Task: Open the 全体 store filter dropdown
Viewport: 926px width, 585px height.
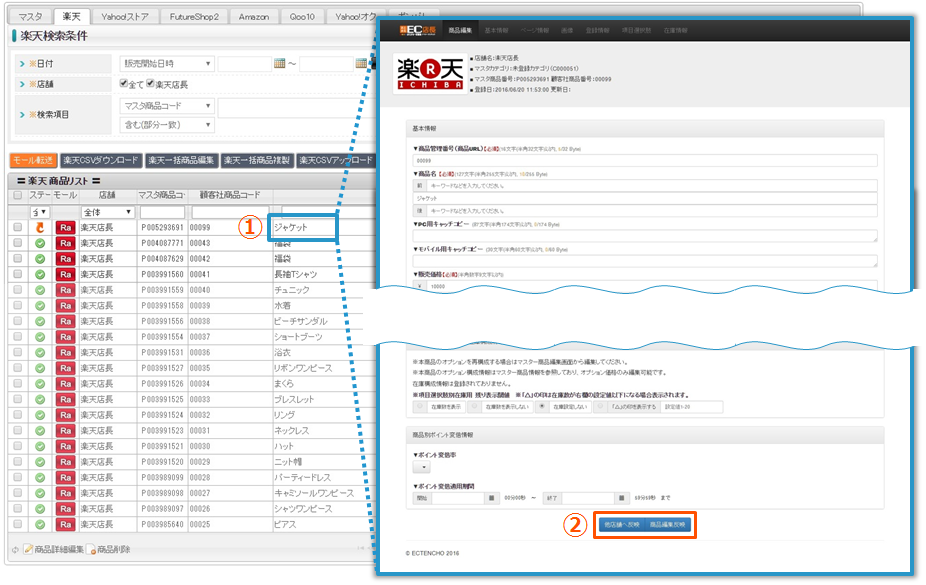Action: click(x=107, y=212)
